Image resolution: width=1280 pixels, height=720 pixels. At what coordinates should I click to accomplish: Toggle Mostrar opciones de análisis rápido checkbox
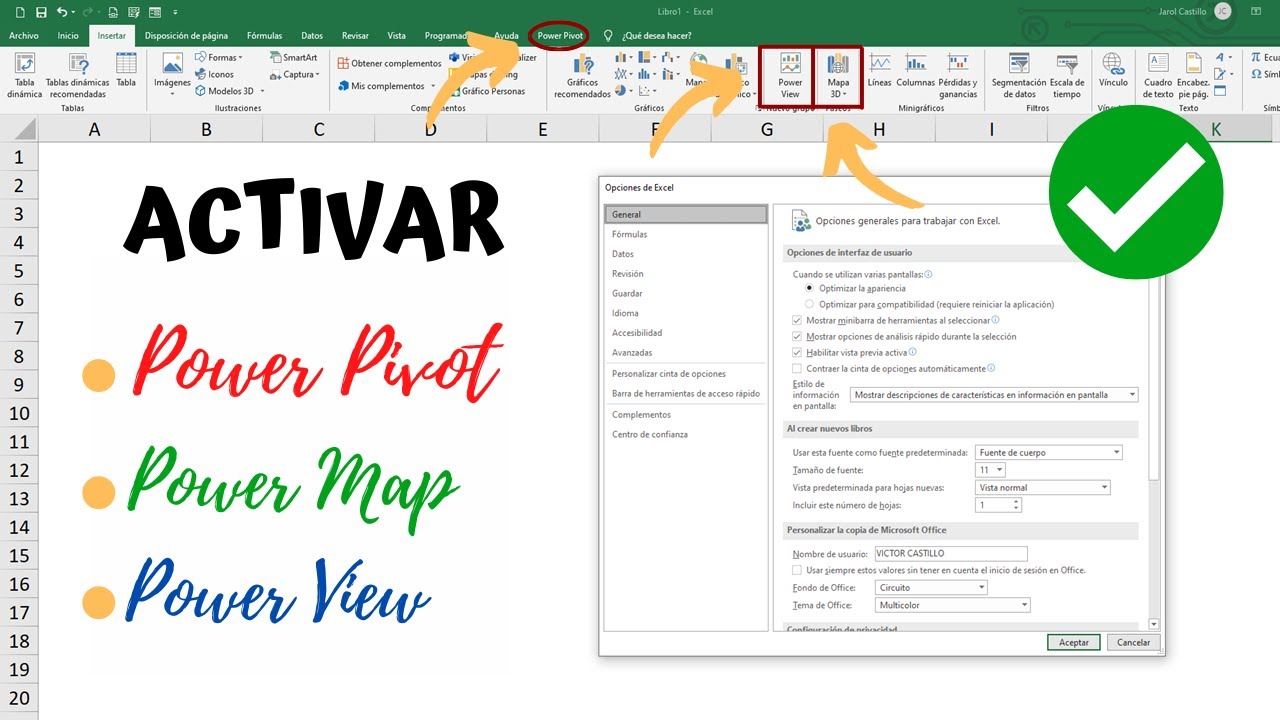tap(797, 336)
